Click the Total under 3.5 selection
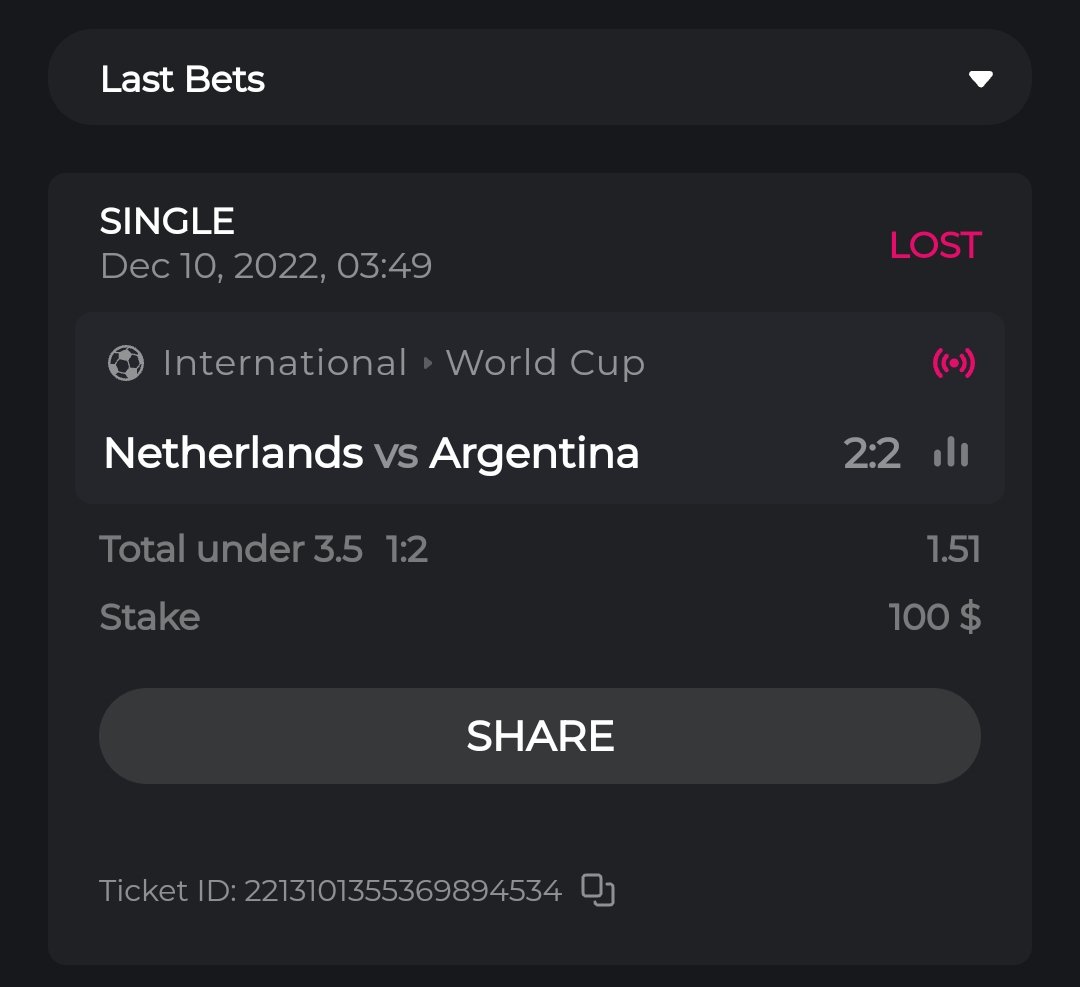The image size is (1080, 987). pyautogui.click(x=231, y=549)
